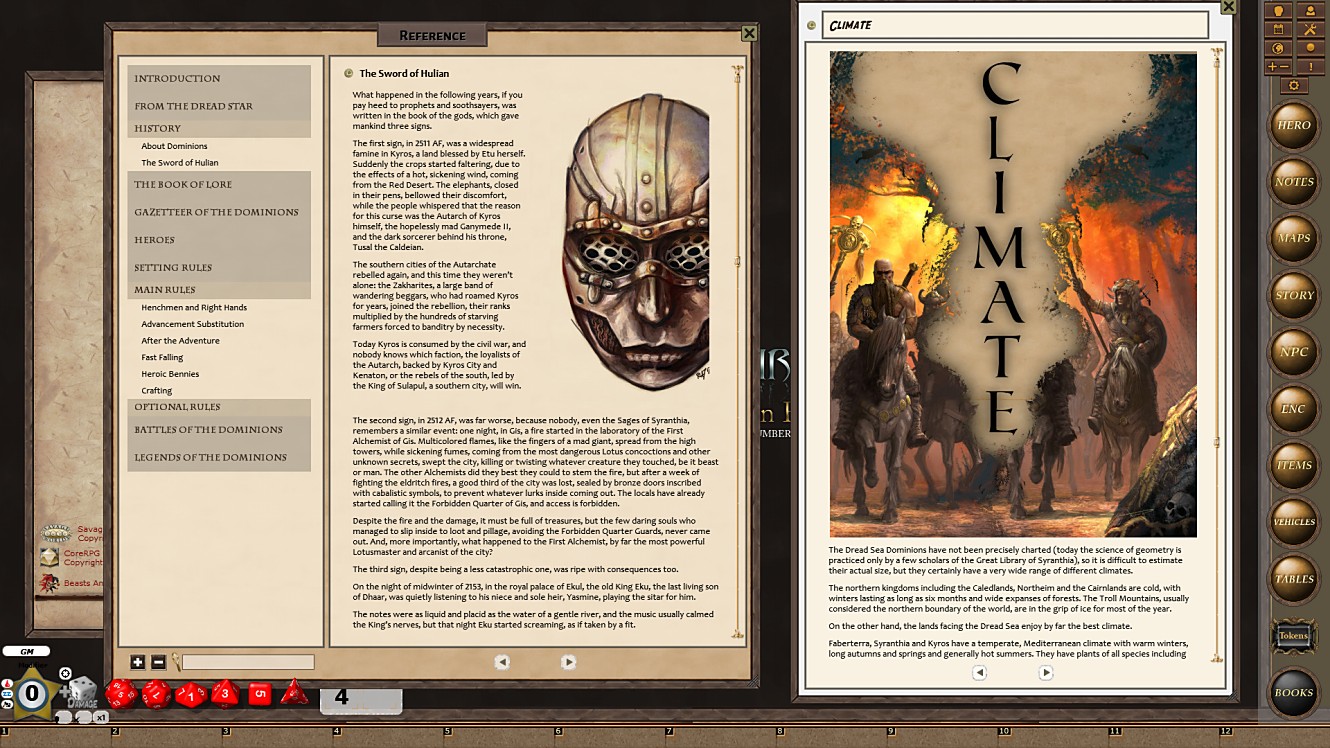Click the Modifier stack star
The width and height of the screenshot is (1330, 748).
click(33, 692)
